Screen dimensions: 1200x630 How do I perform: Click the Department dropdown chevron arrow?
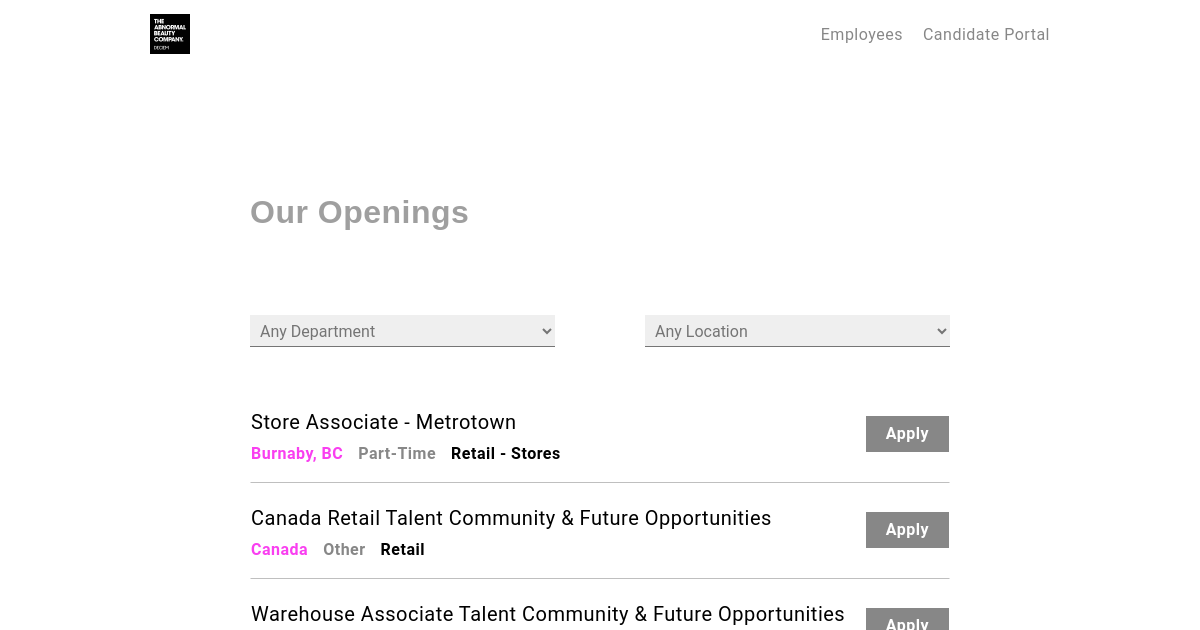[x=546, y=331]
